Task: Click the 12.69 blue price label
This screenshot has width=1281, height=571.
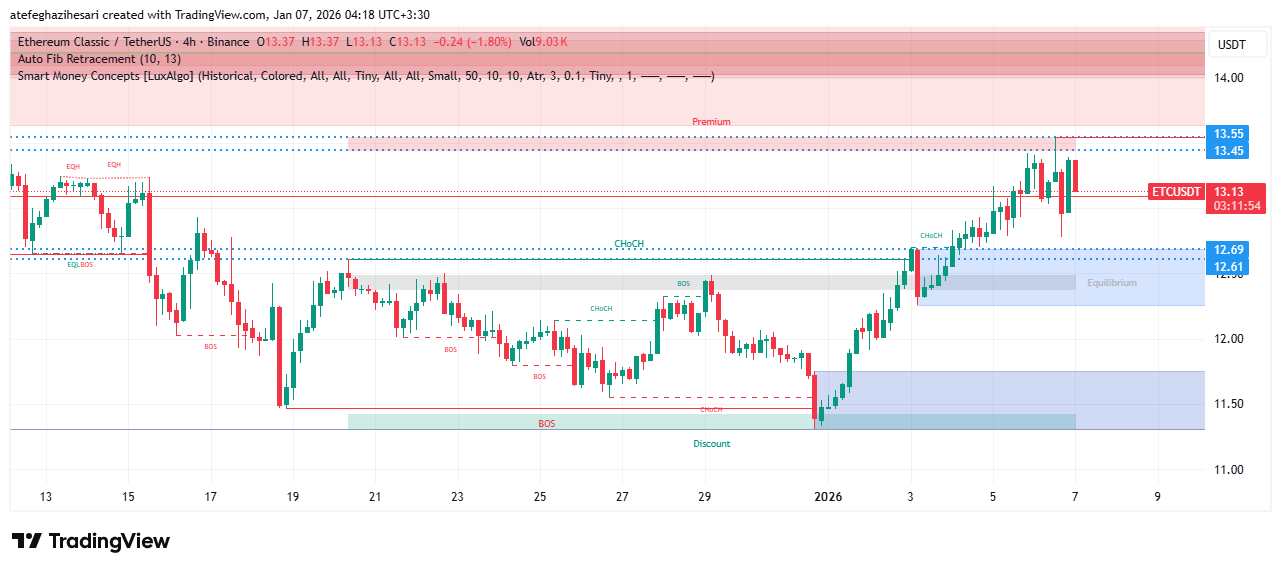Action: coord(1228,249)
